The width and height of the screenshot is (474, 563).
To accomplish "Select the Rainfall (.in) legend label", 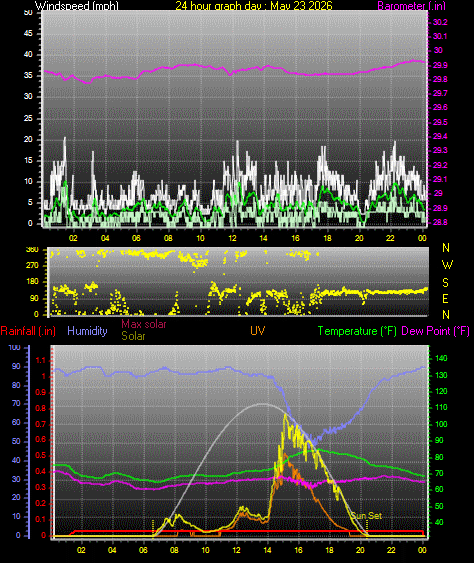I will coord(28,331).
